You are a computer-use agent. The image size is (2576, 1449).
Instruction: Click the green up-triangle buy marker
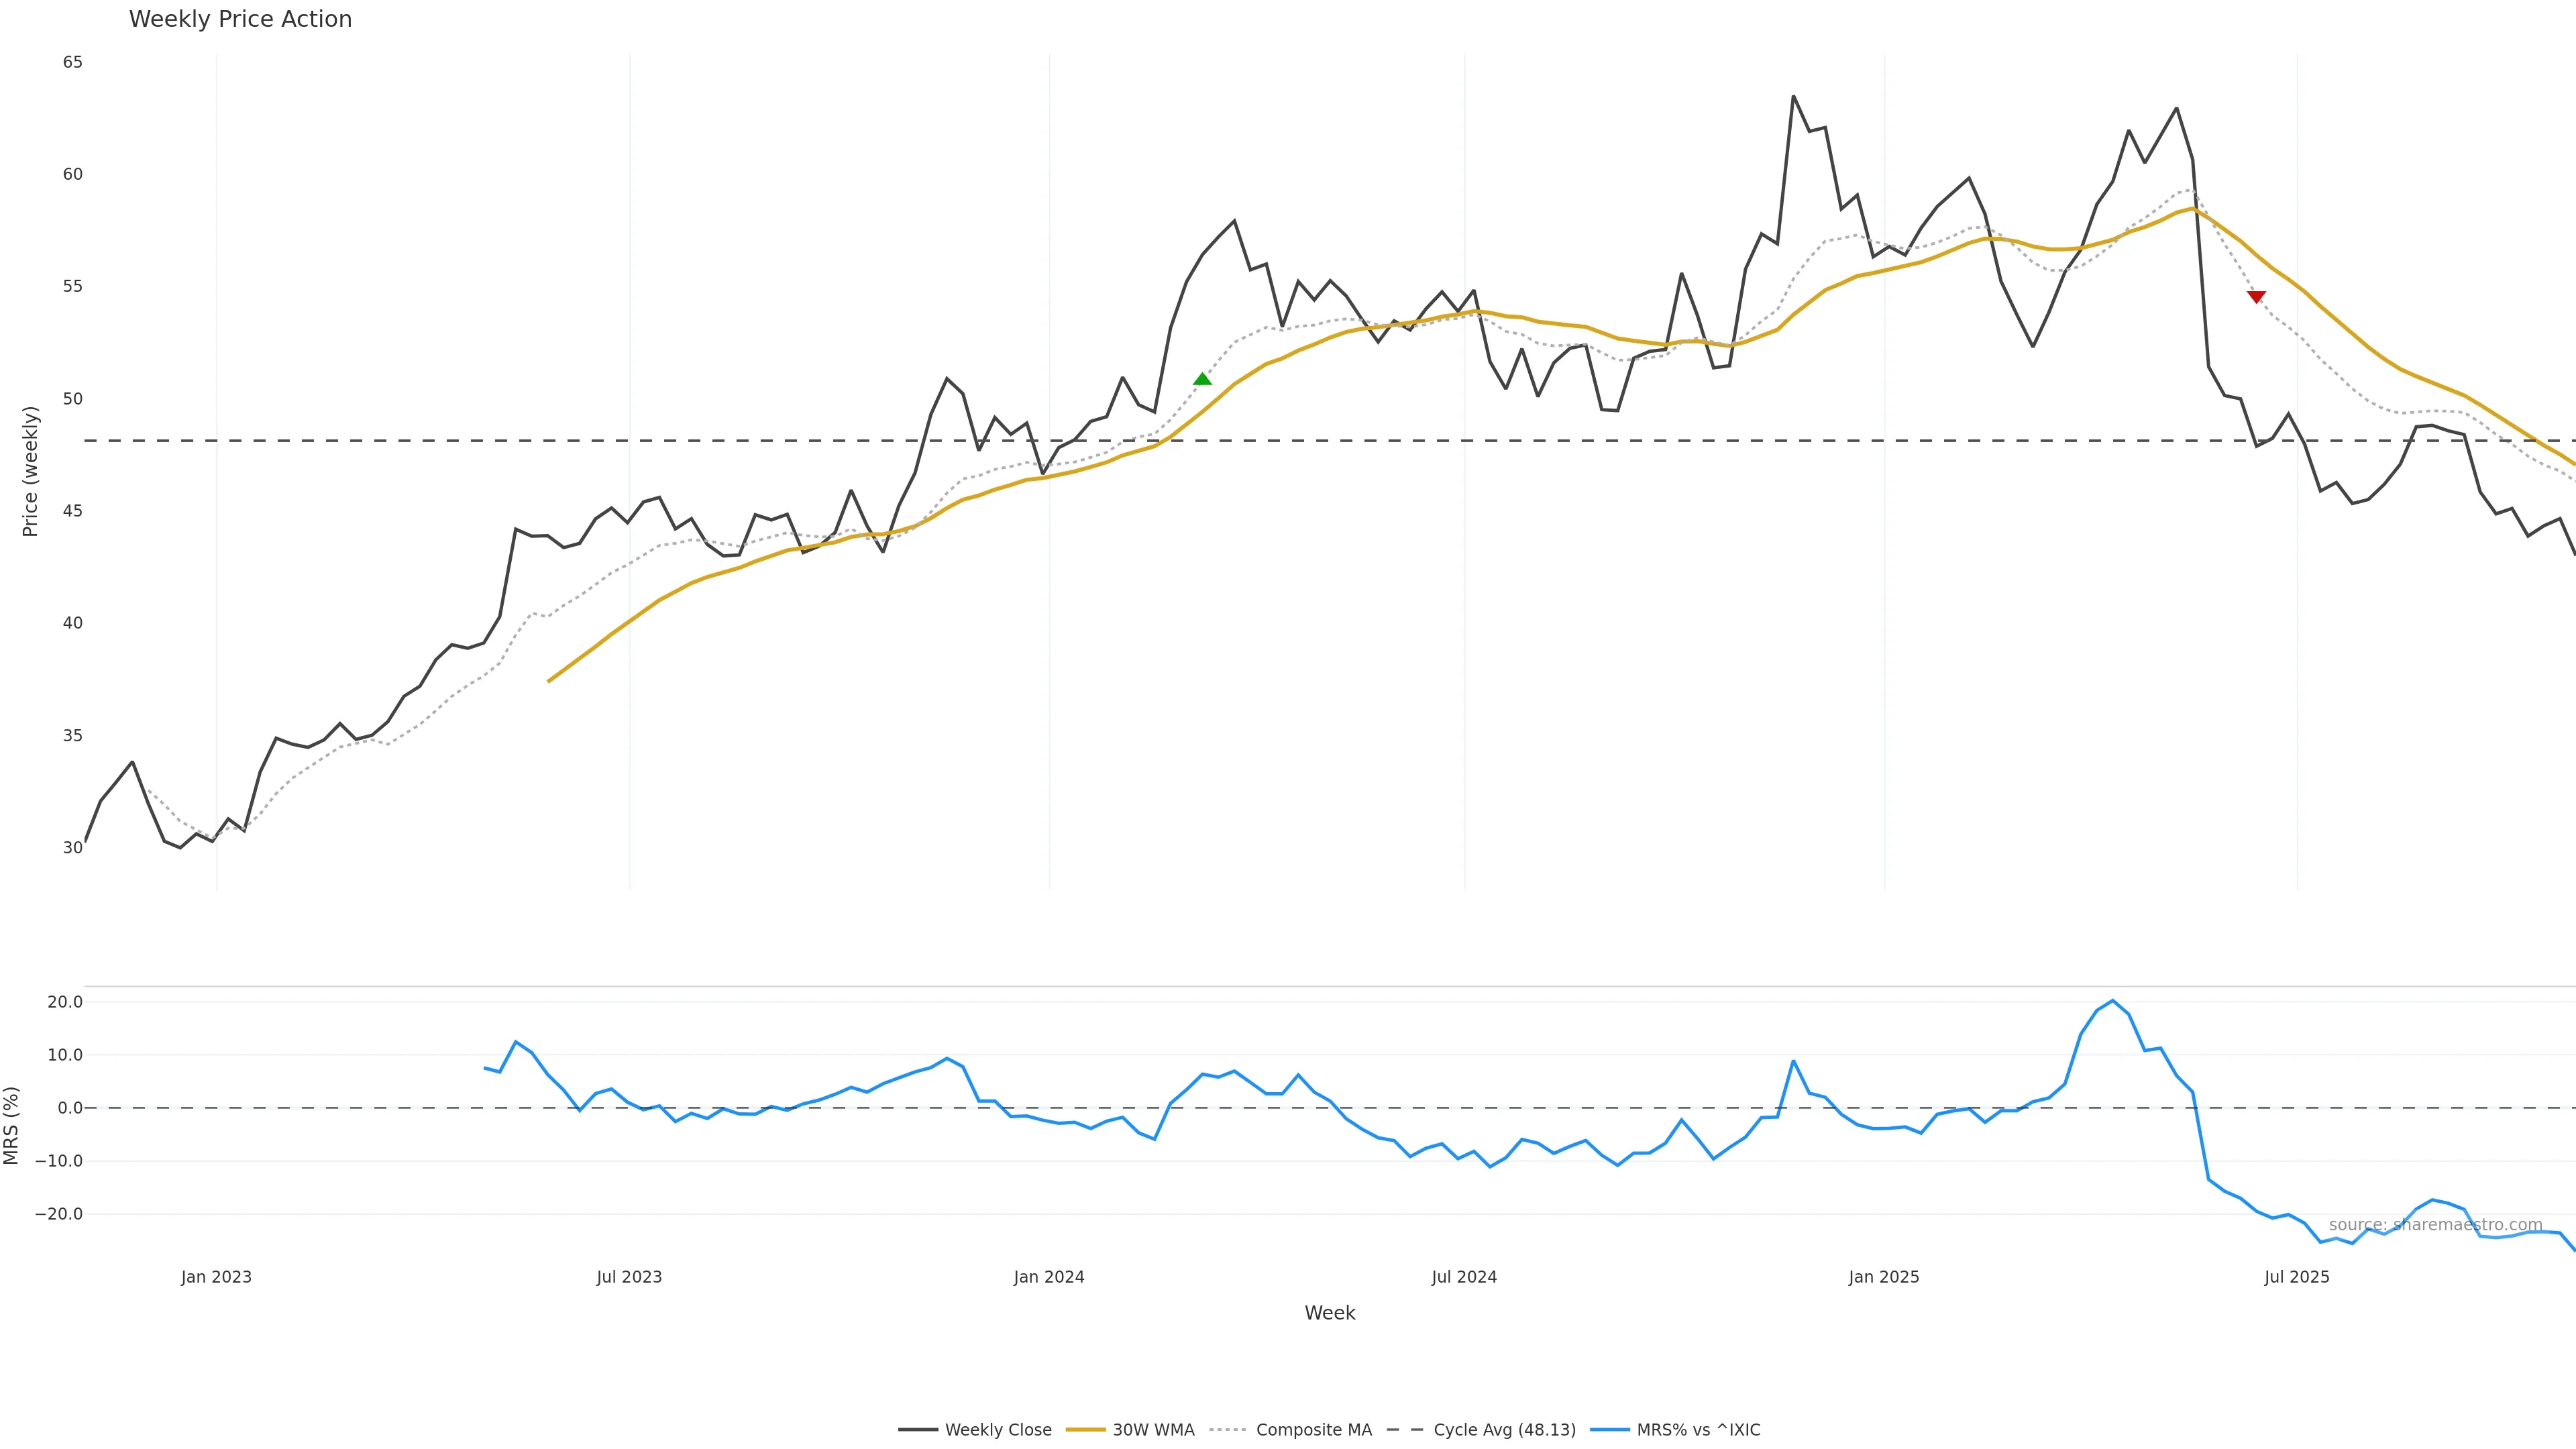click(1202, 379)
